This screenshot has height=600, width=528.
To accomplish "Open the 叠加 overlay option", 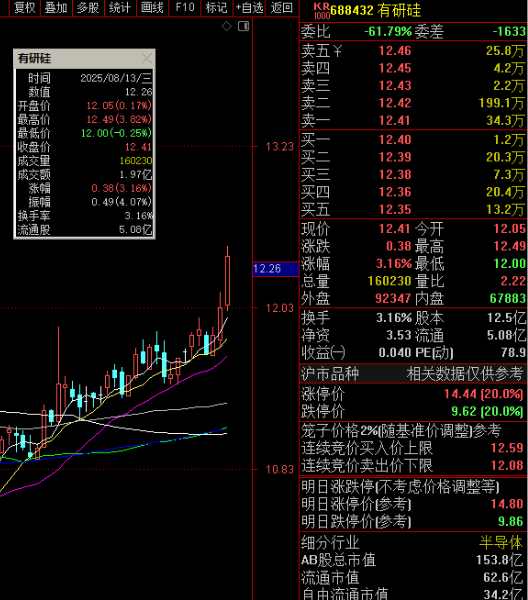I will pos(56,8).
